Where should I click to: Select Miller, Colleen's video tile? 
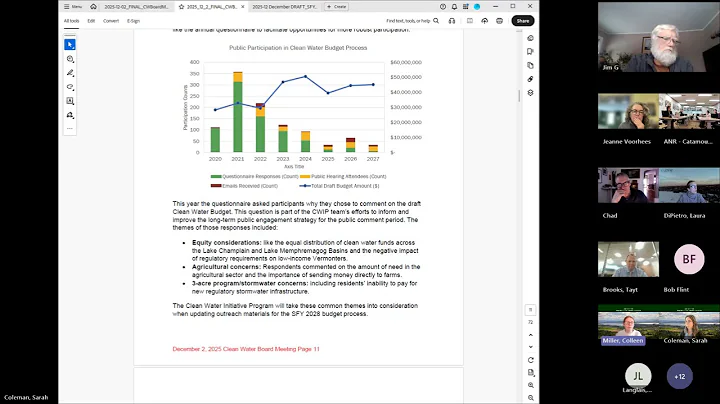coord(628,325)
